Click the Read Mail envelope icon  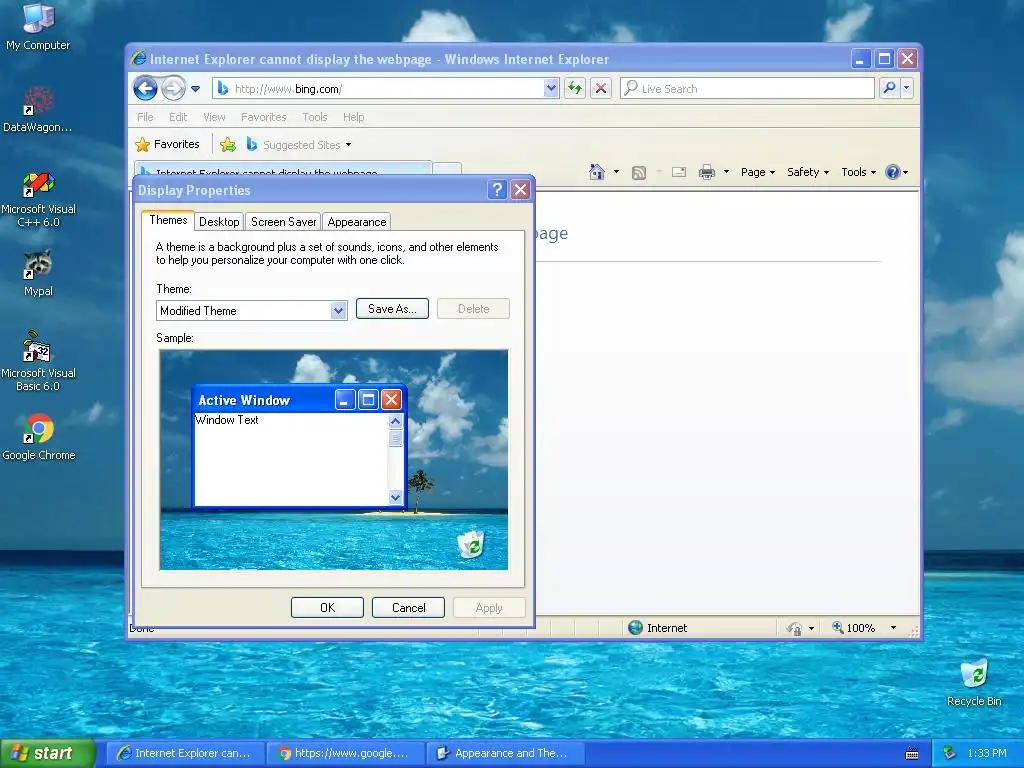pyautogui.click(x=679, y=172)
